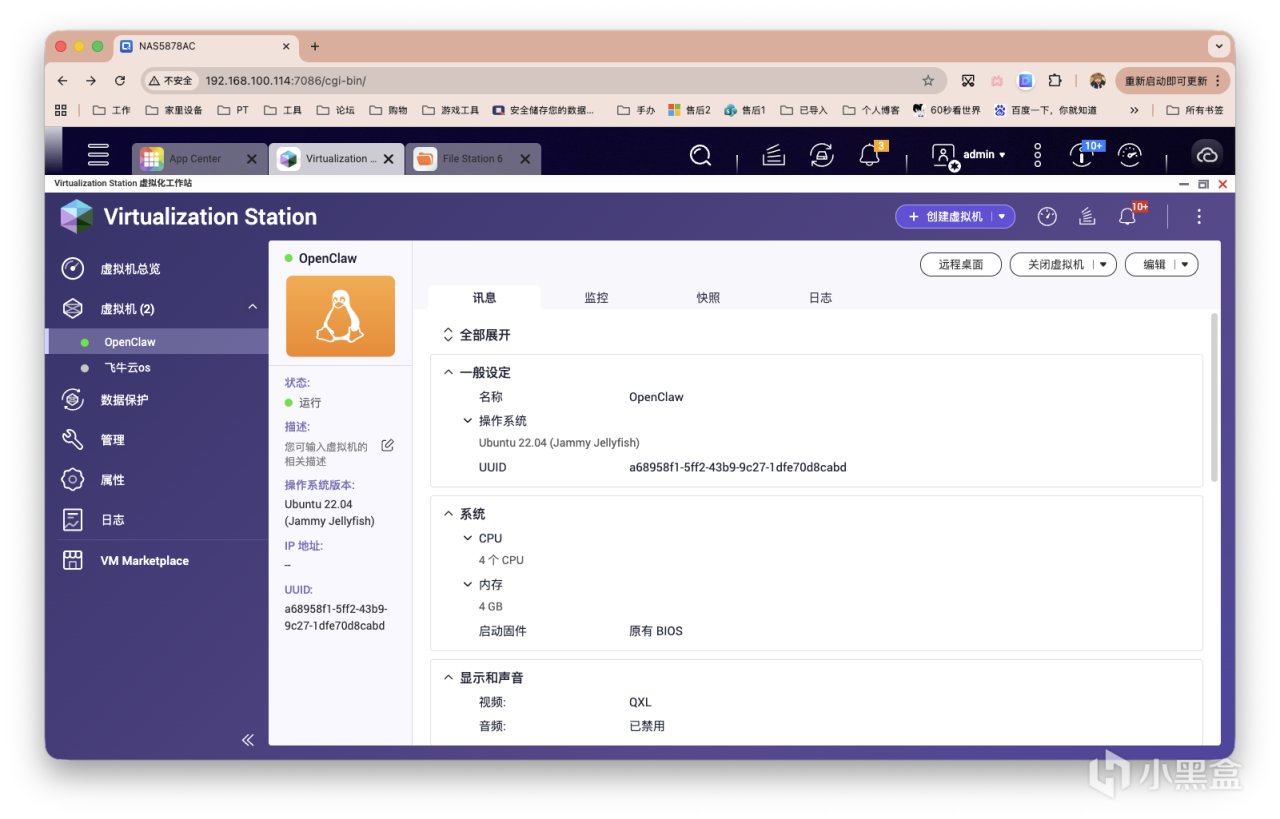Collapse the left sidebar with double-chevron
This screenshot has width=1280, height=819.
[x=248, y=740]
